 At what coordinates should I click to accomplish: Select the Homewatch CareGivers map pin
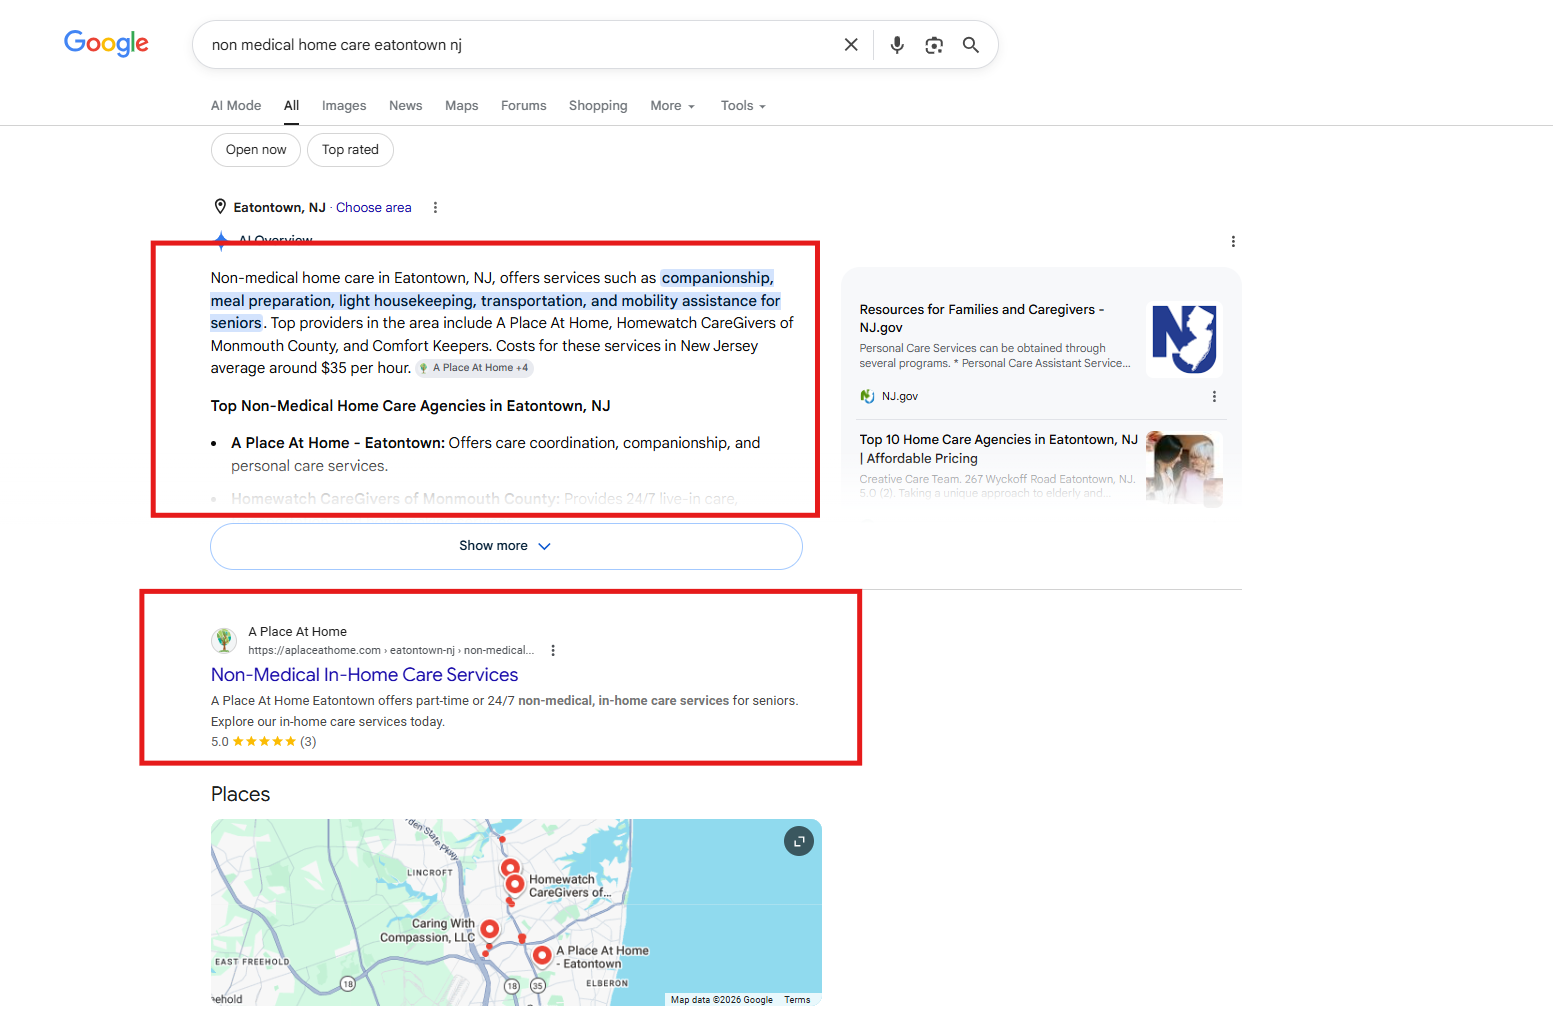[514, 884]
